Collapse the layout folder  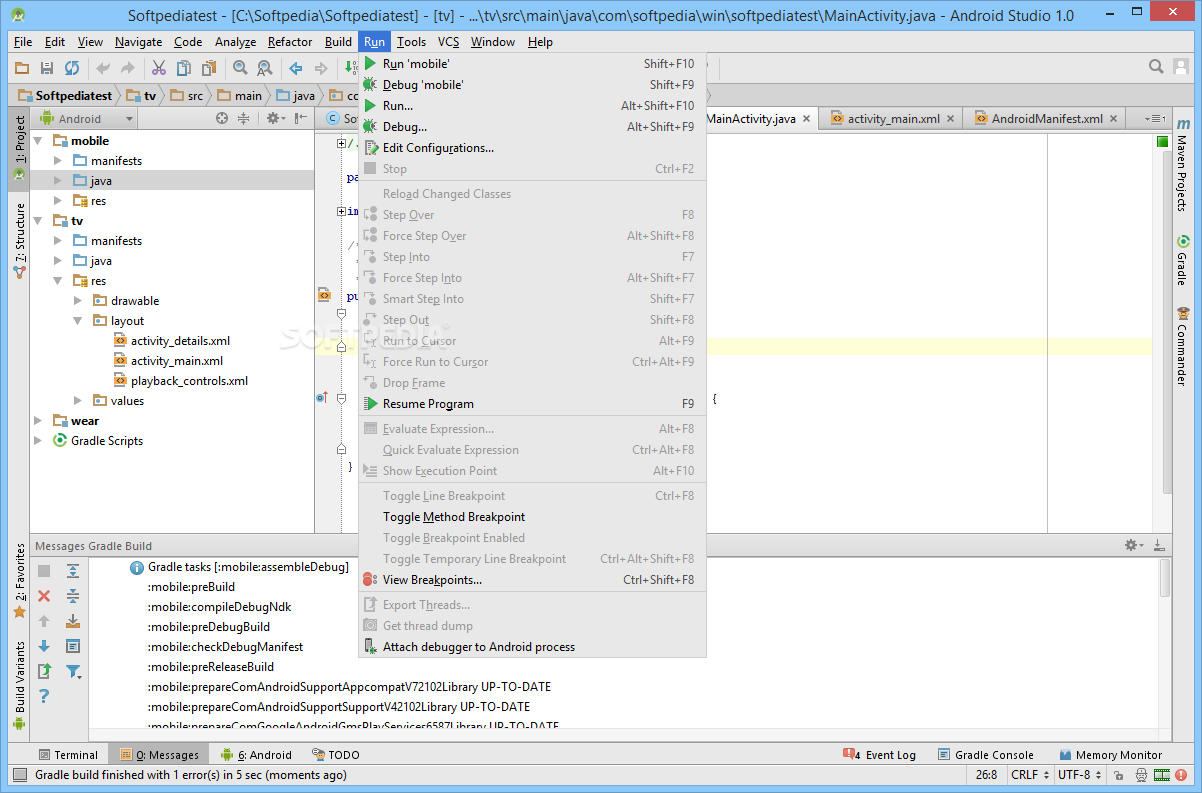pyautogui.click(x=78, y=321)
